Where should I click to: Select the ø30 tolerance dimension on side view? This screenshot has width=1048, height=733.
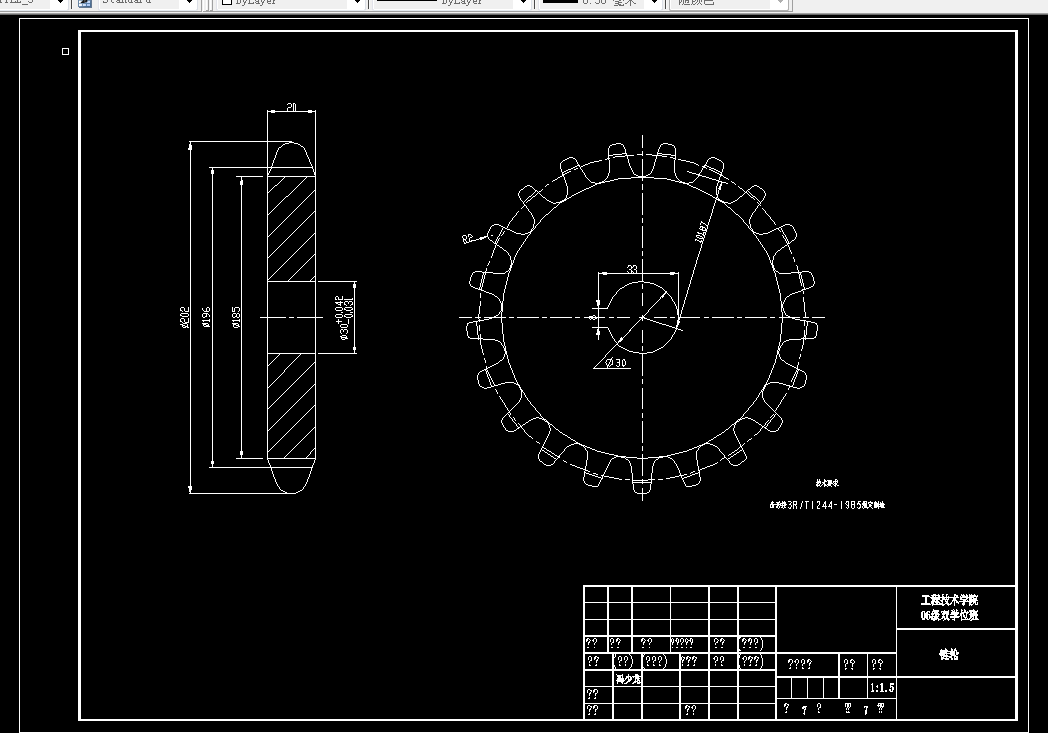tap(345, 318)
